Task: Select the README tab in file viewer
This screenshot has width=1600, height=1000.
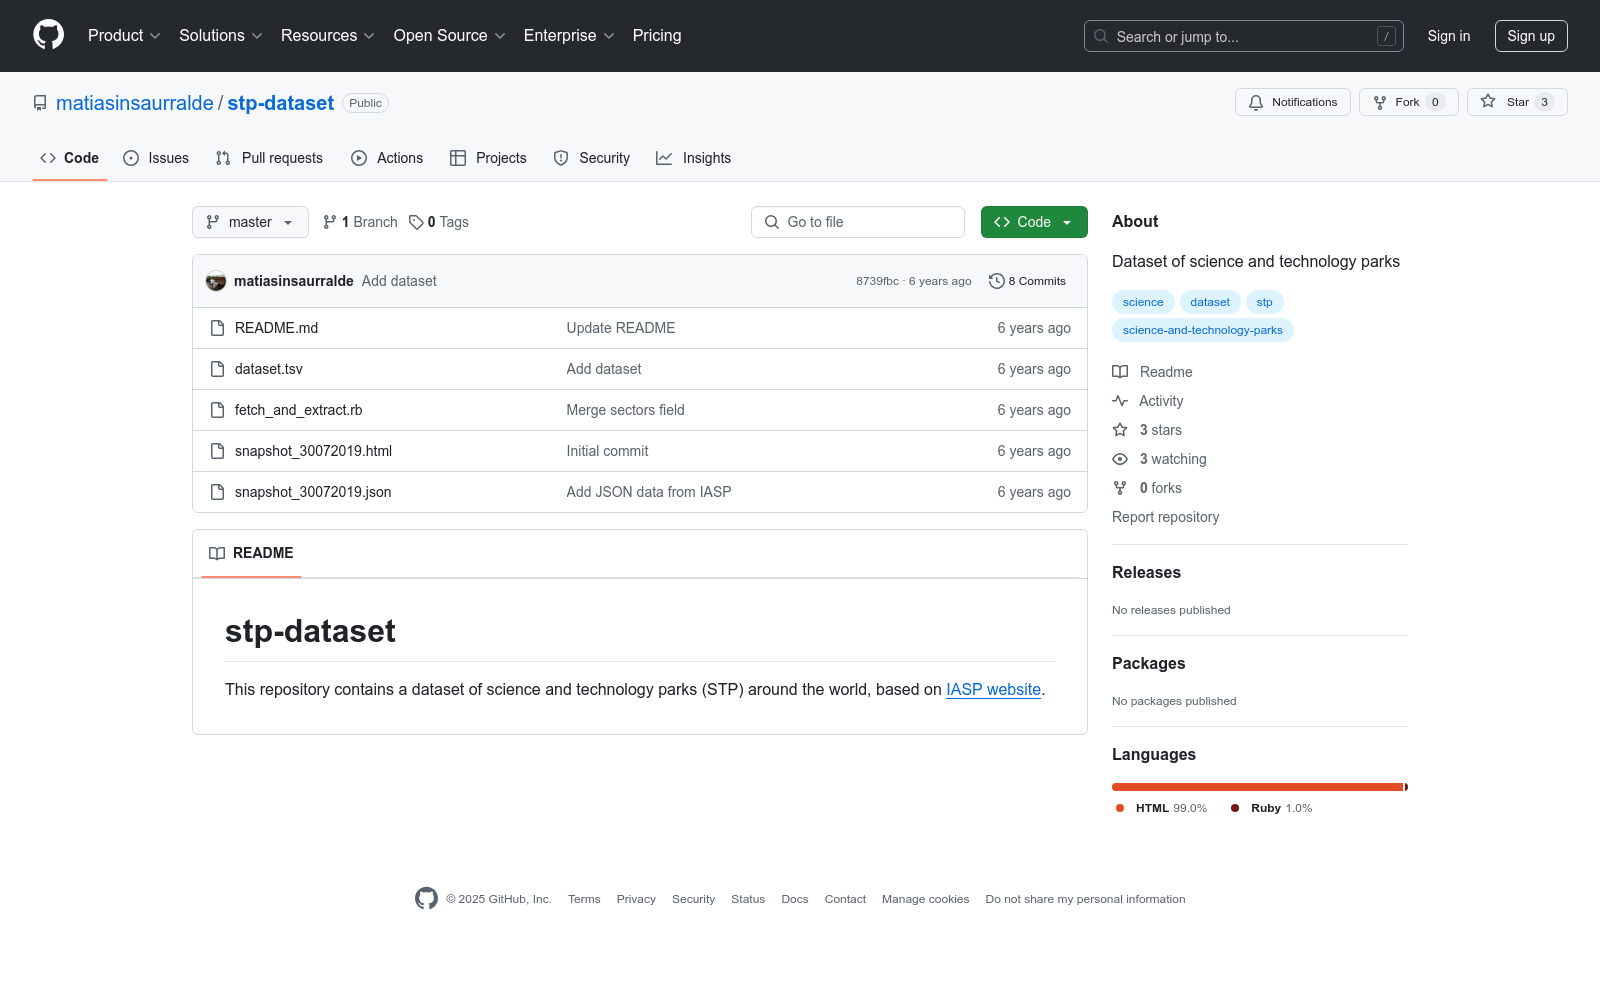Action: pyautogui.click(x=251, y=553)
